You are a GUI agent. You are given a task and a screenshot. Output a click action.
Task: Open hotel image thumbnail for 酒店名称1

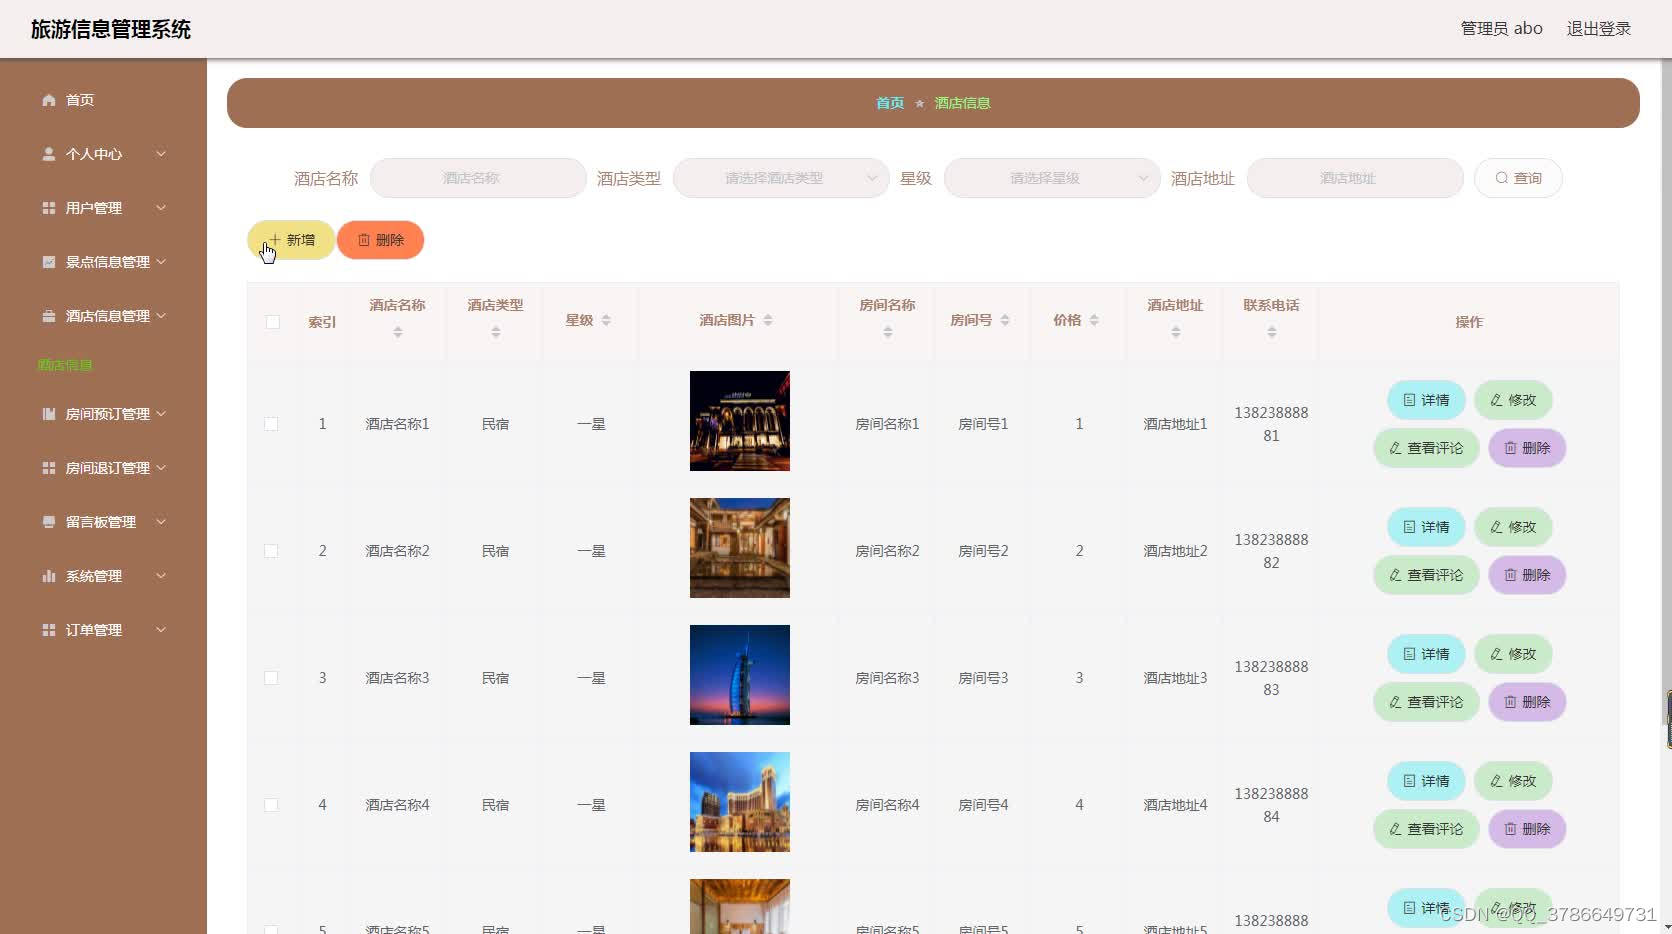(740, 421)
